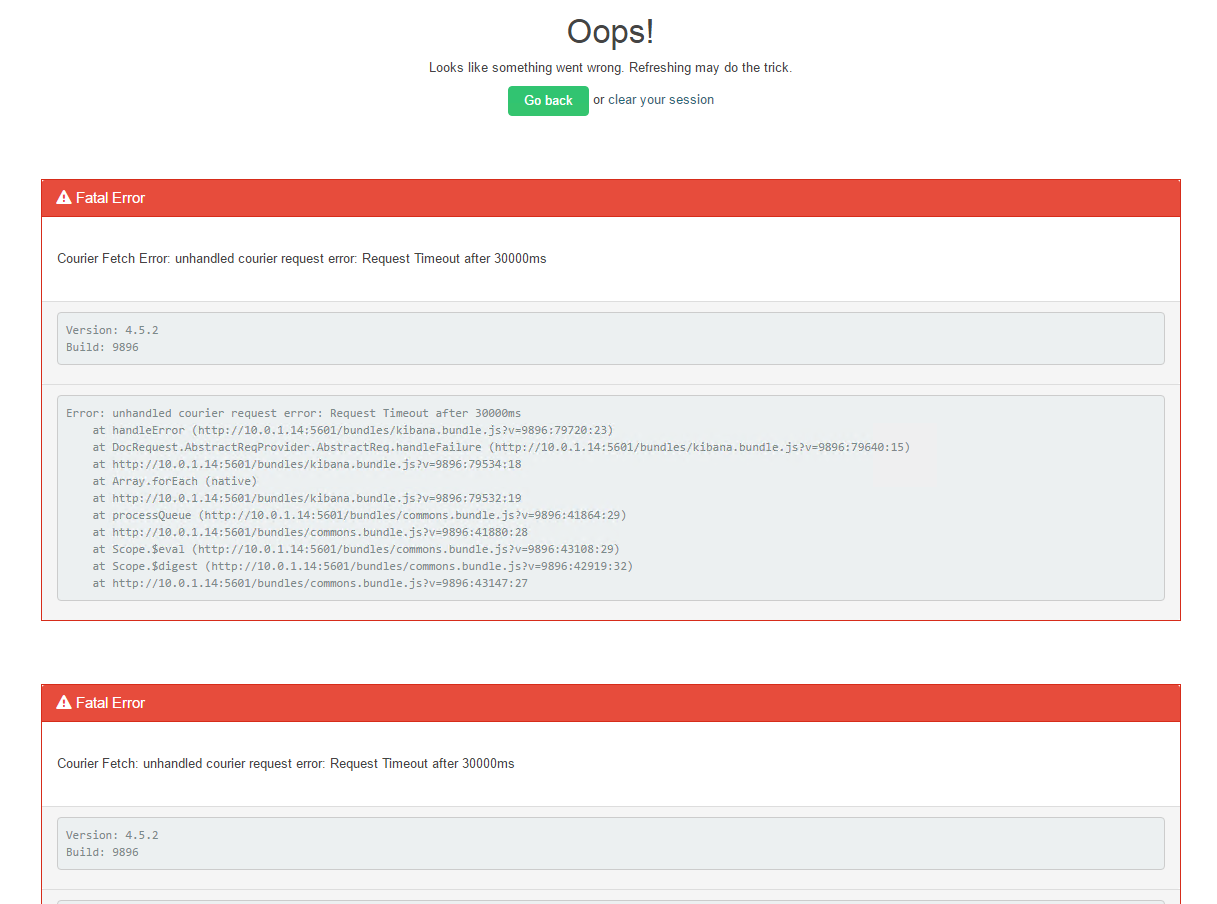Click the Build: 9896 line in the second error panel

point(102,852)
